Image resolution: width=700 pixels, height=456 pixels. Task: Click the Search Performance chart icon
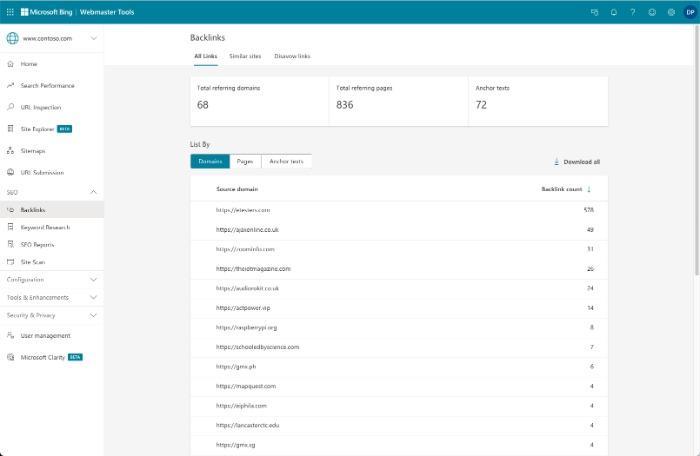click(11, 85)
